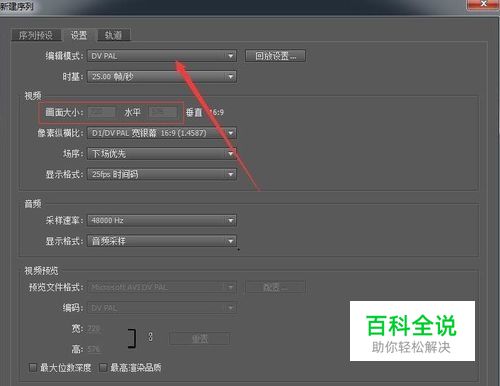
Task: Open the 预览文件格式 dropdown
Action: tap(162, 287)
